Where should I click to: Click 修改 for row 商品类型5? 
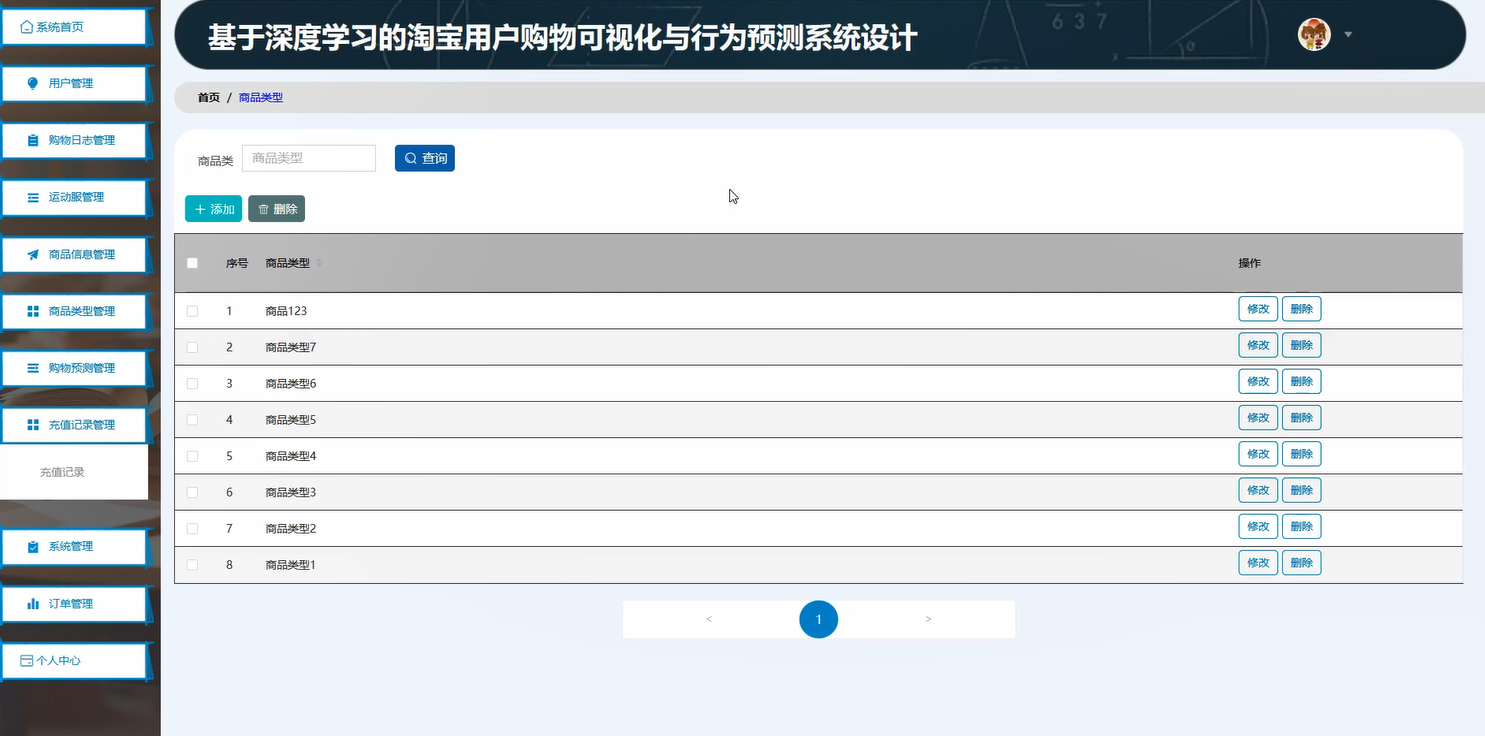click(x=1258, y=418)
